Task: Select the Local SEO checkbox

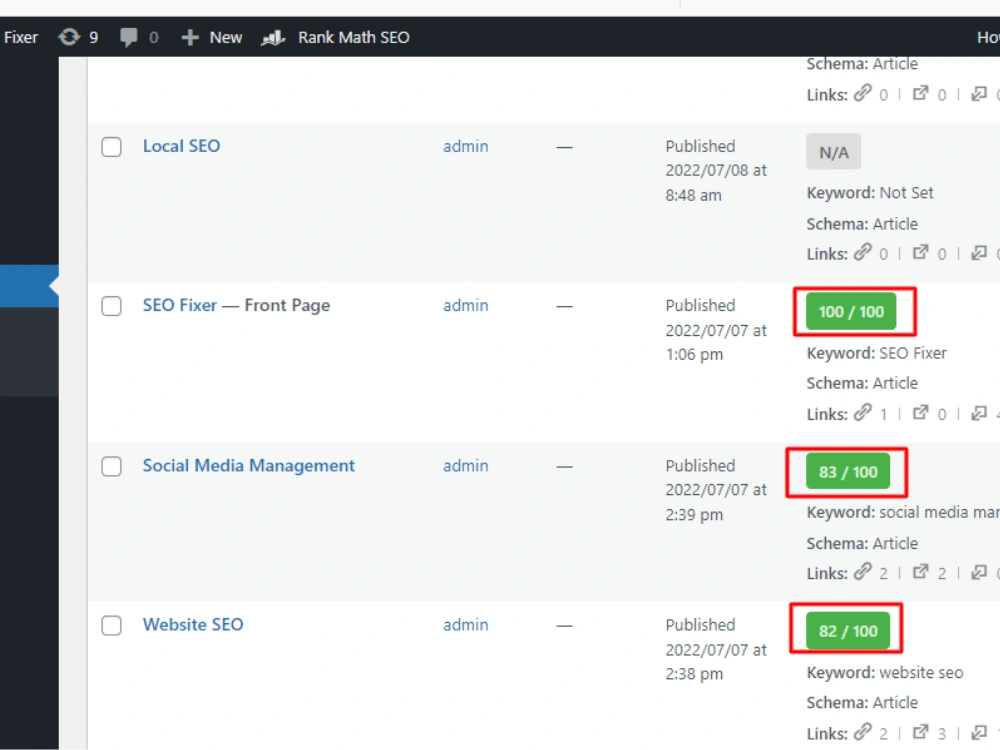Action: (x=112, y=147)
